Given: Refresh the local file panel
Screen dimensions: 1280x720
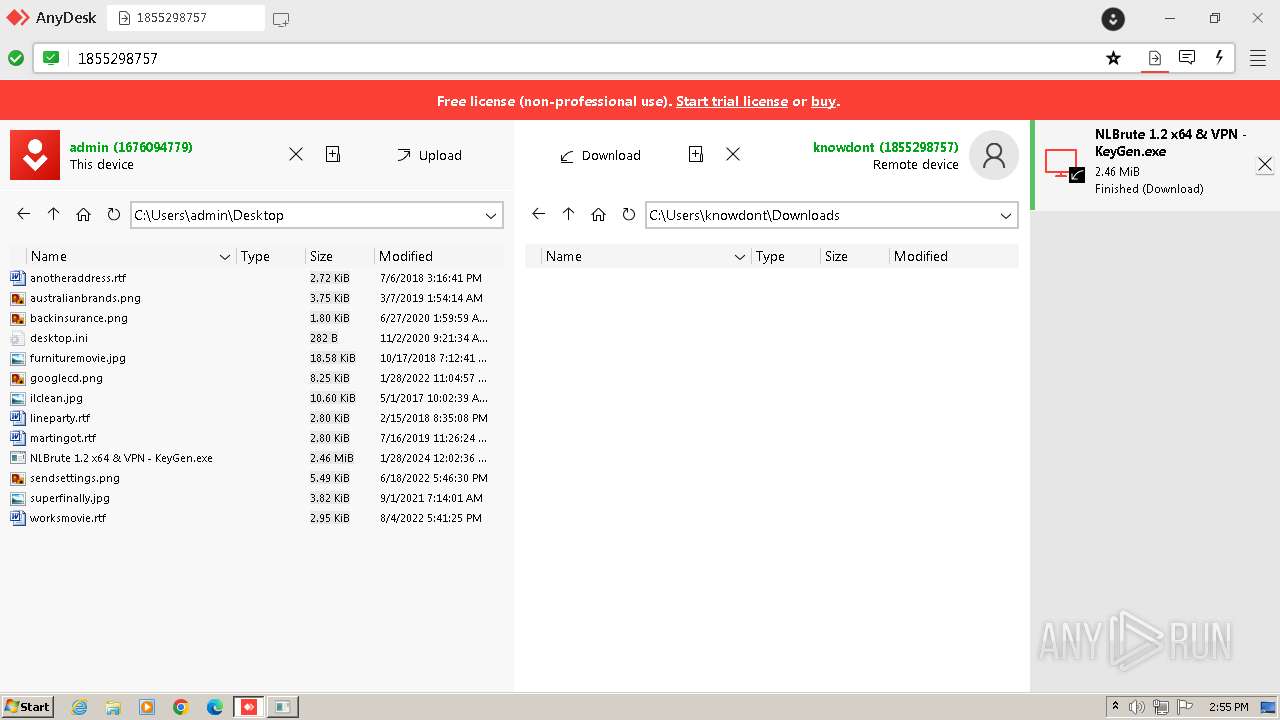Looking at the screenshot, I should pos(114,214).
